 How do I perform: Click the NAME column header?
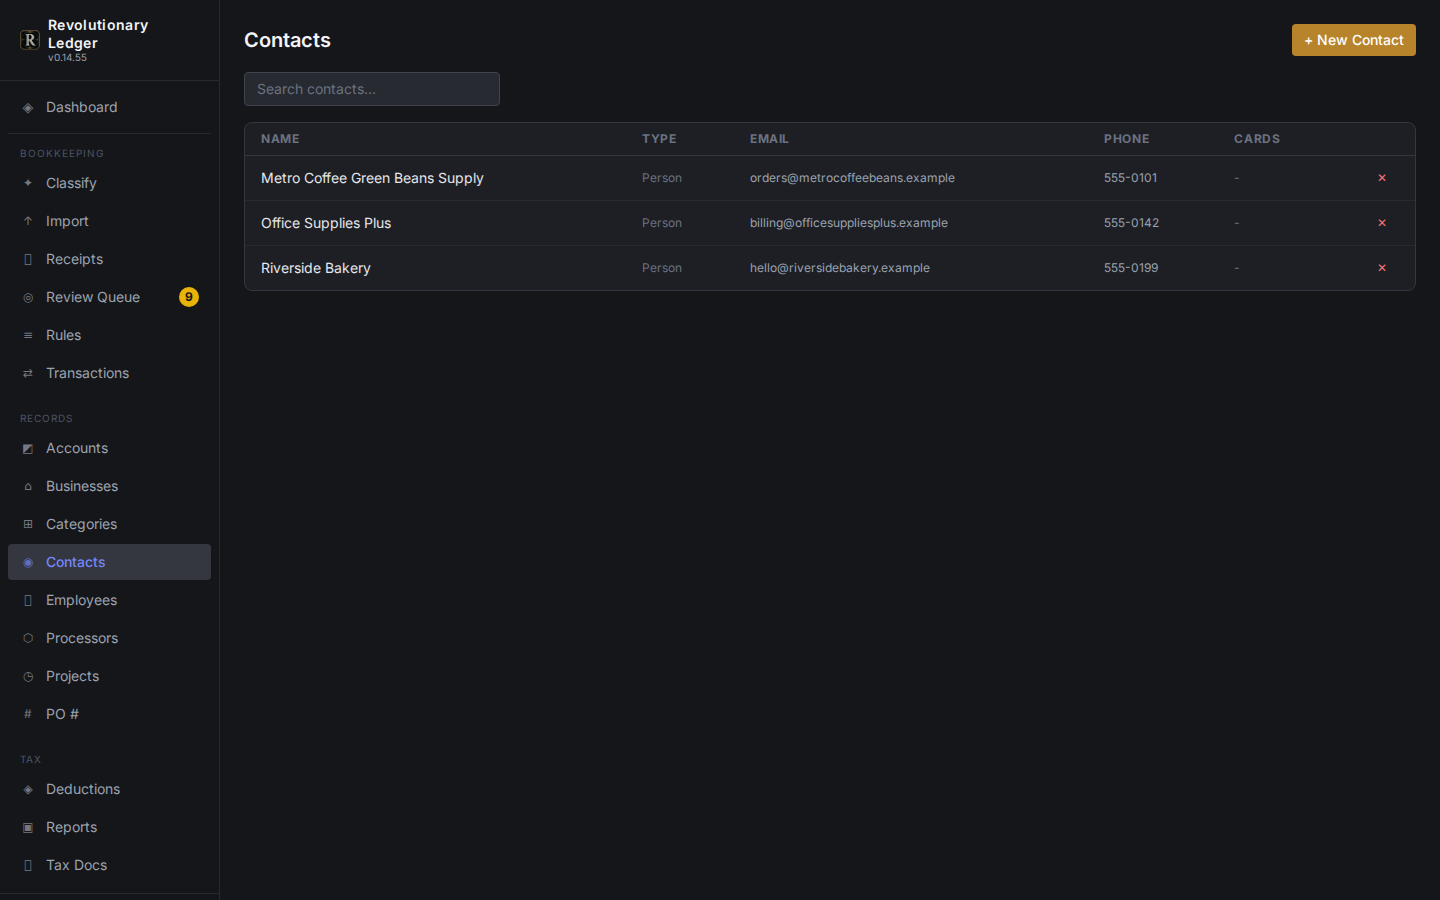(x=280, y=139)
